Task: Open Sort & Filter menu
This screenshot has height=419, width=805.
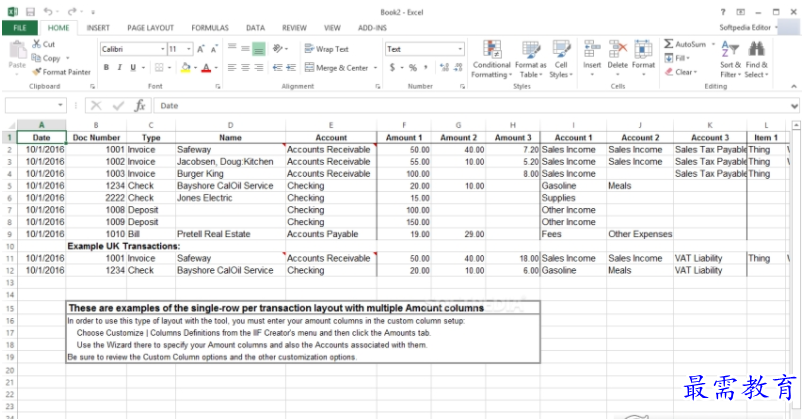Action: [x=730, y=59]
